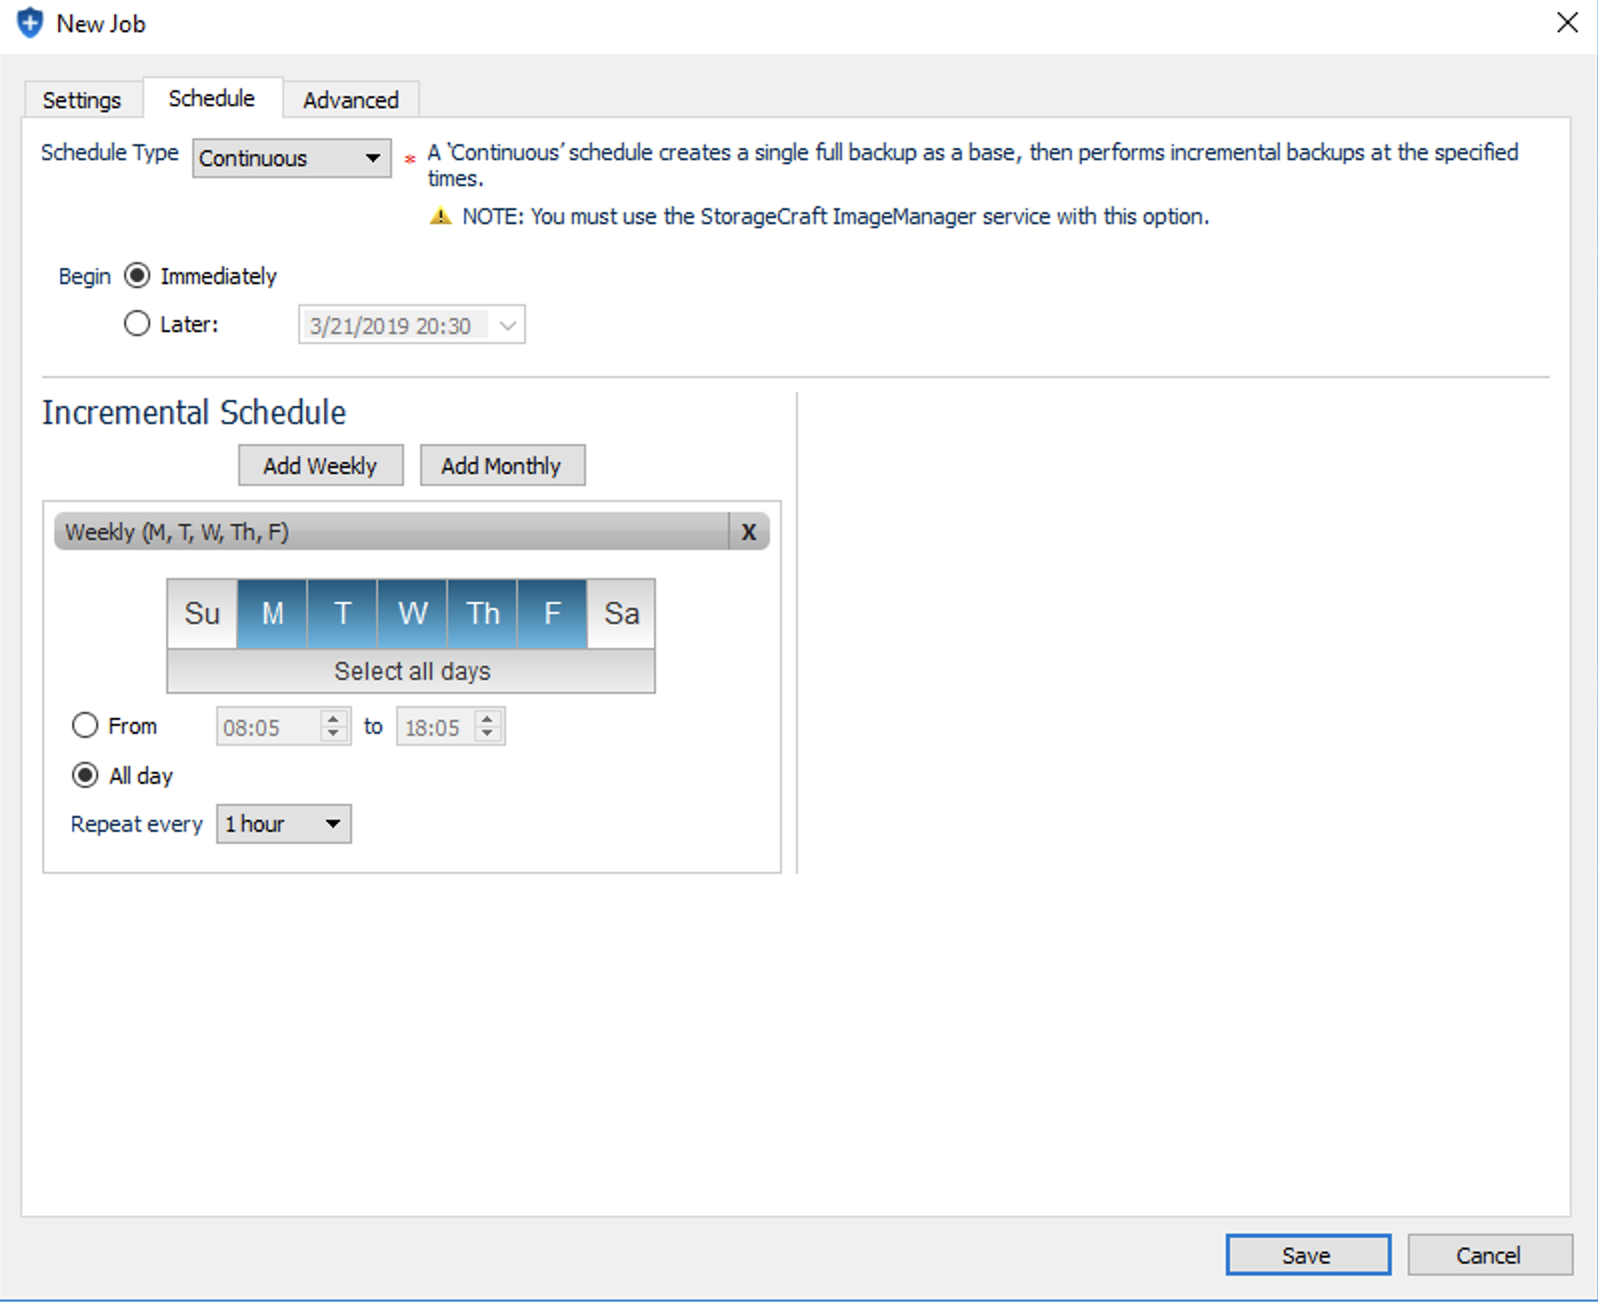Toggle the Th day button
The height and width of the screenshot is (1302, 1598).
[x=482, y=613]
